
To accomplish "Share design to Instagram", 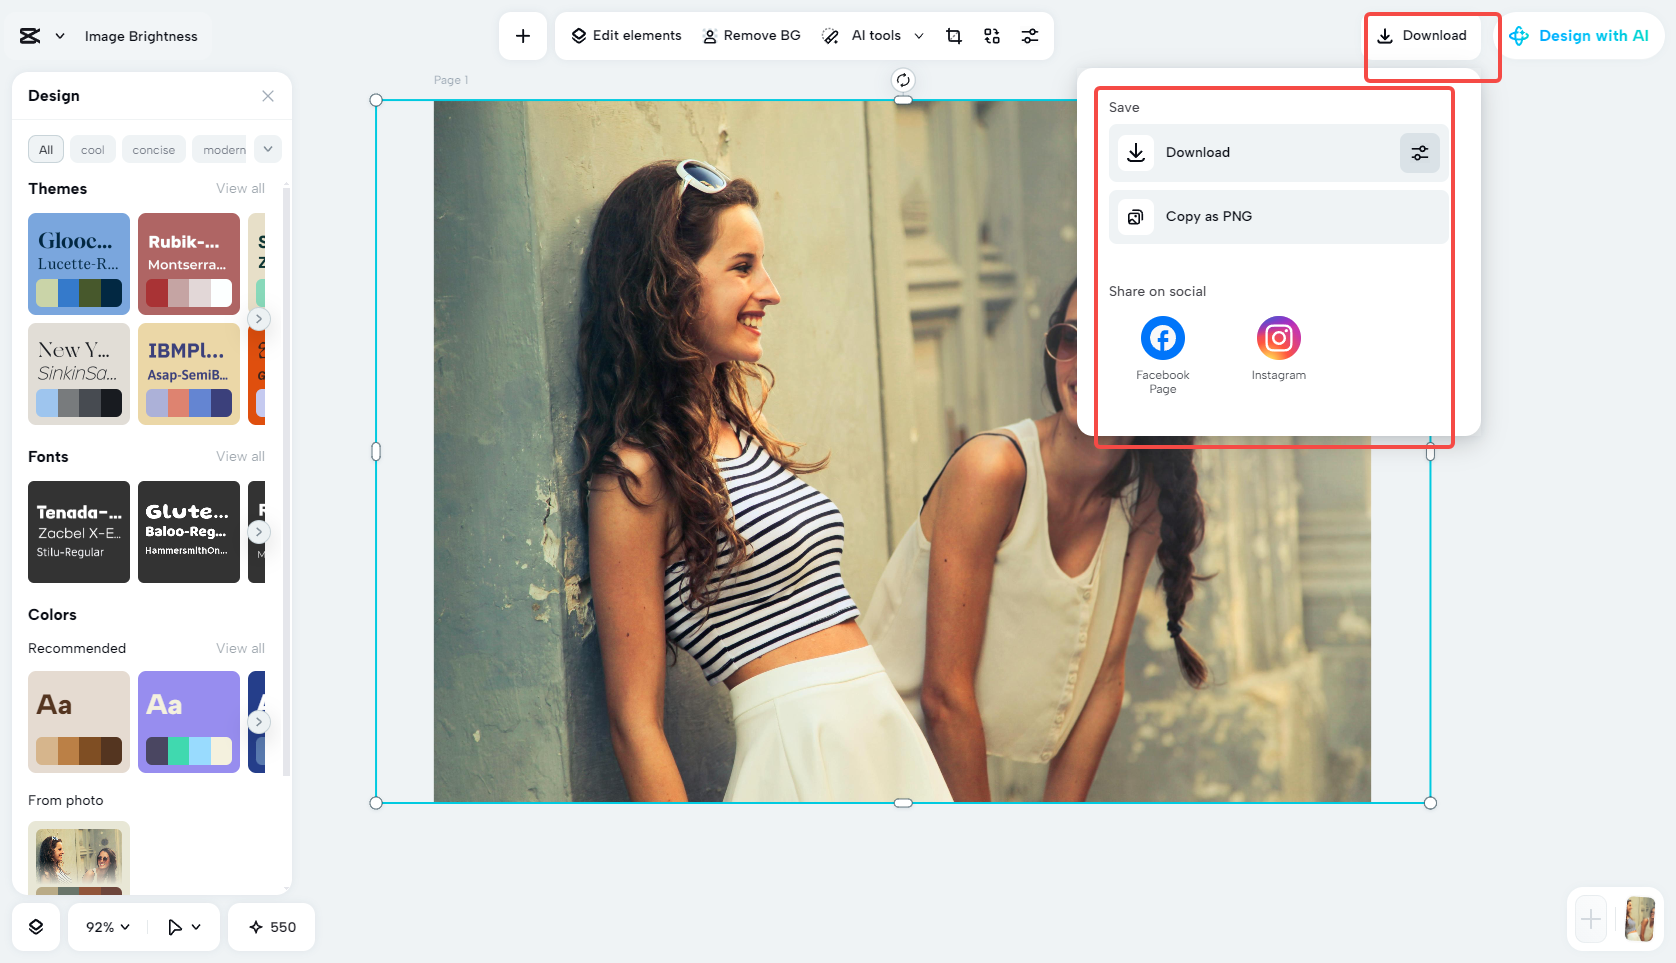I will tap(1278, 338).
